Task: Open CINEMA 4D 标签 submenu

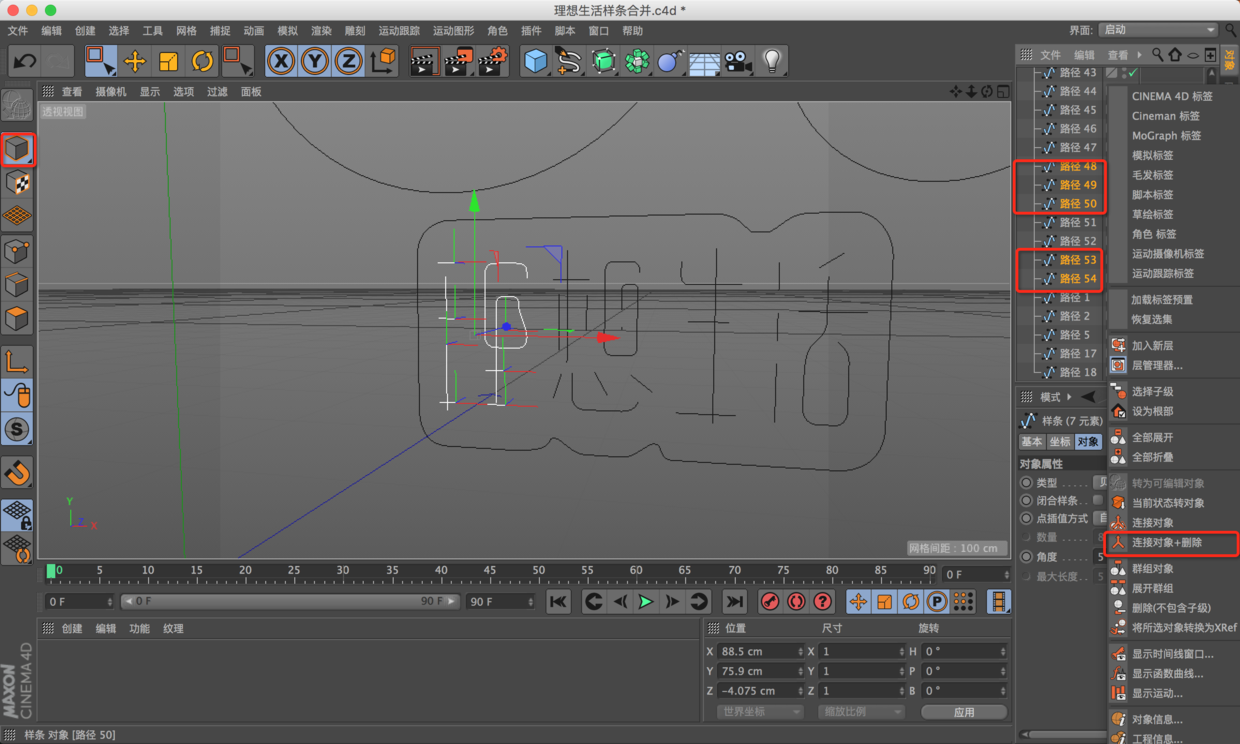Action: pos(1173,96)
